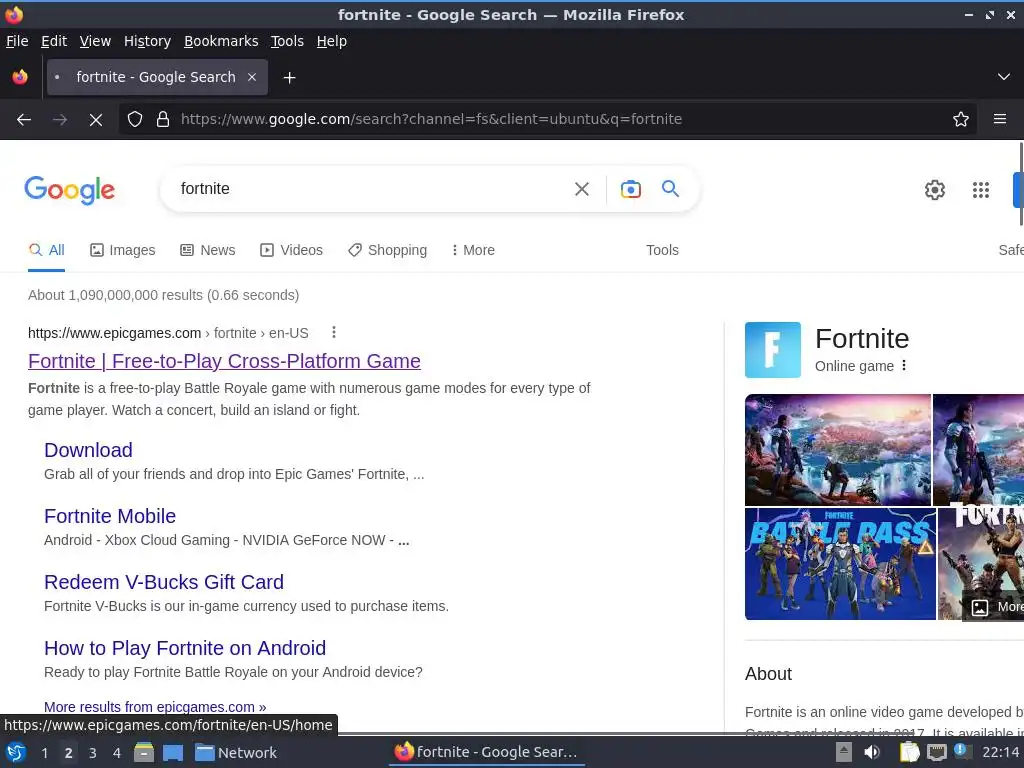Open the Redeem V-Bucks Gift Card link
Screen dimensions: 1024x768
tap(164, 582)
